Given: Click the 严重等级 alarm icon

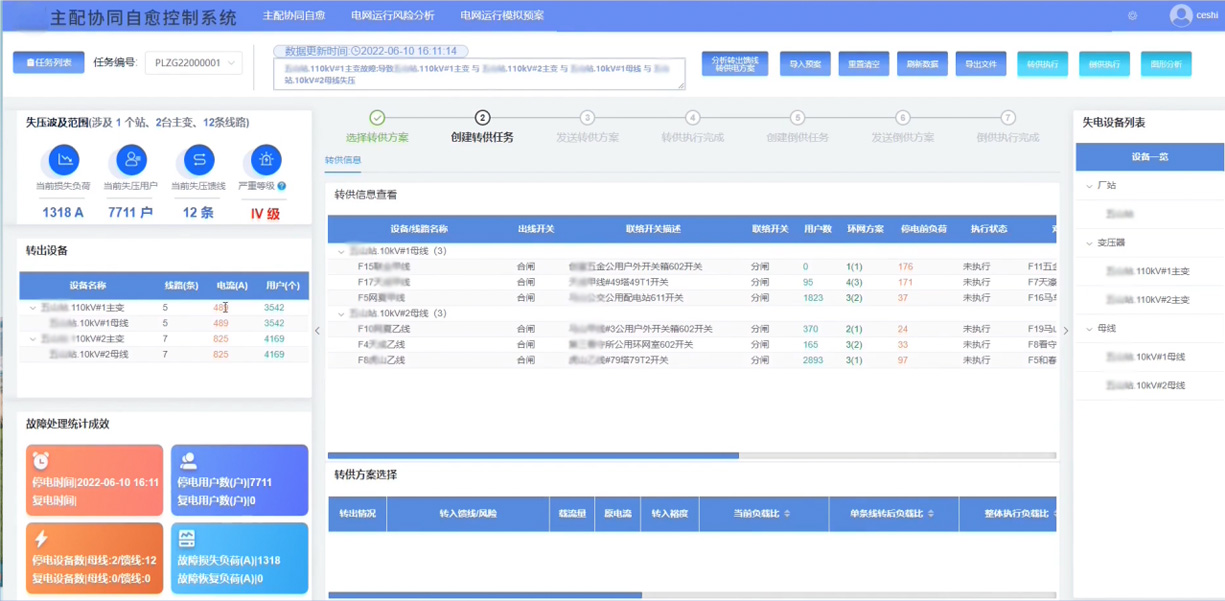Looking at the screenshot, I should tap(265, 160).
